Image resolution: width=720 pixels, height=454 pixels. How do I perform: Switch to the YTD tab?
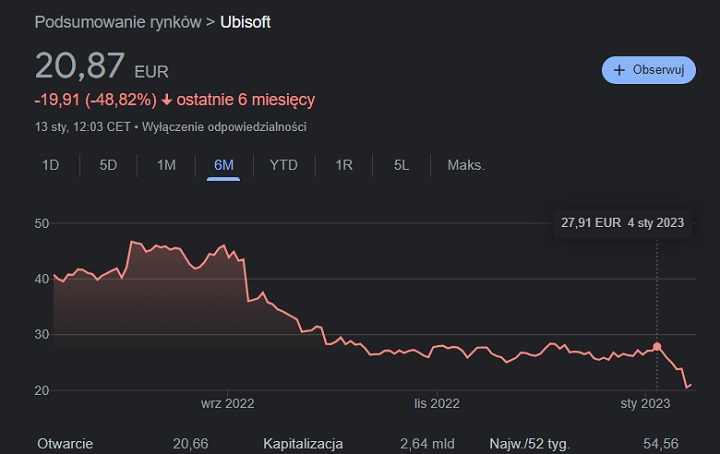pyautogui.click(x=283, y=165)
